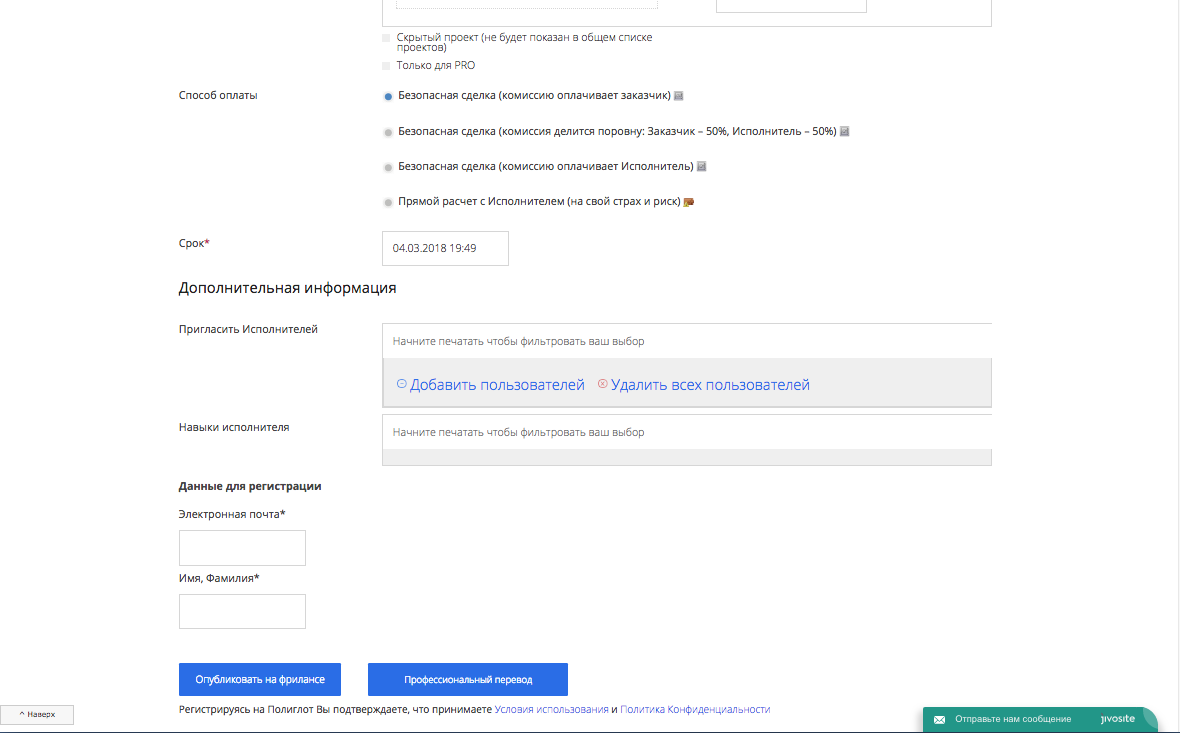1180x733 pixels.
Task: Click the icon beside 'комиссию оплачивает Исполнитель'
Action: click(x=702, y=166)
